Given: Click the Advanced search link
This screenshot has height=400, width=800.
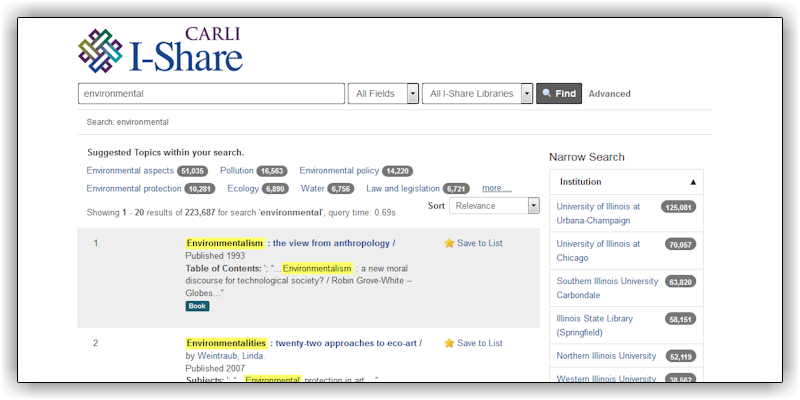Looking at the screenshot, I should (609, 94).
